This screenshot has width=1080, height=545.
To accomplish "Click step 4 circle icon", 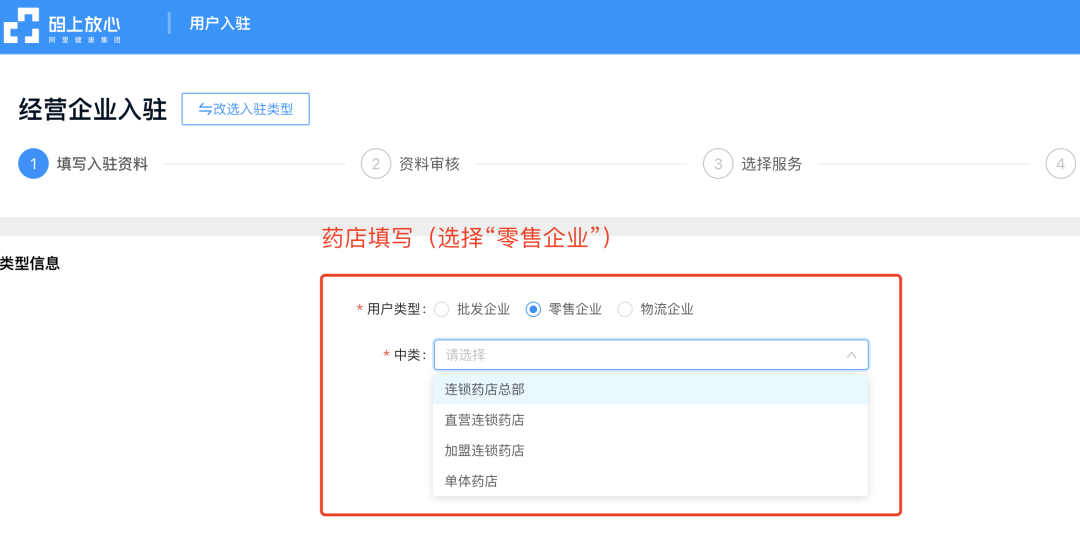I will [1061, 164].
